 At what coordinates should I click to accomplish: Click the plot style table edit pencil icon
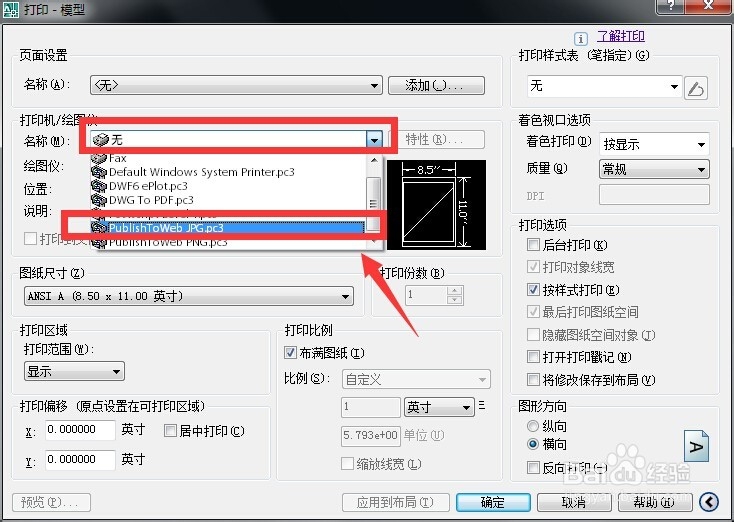[696, 88]
